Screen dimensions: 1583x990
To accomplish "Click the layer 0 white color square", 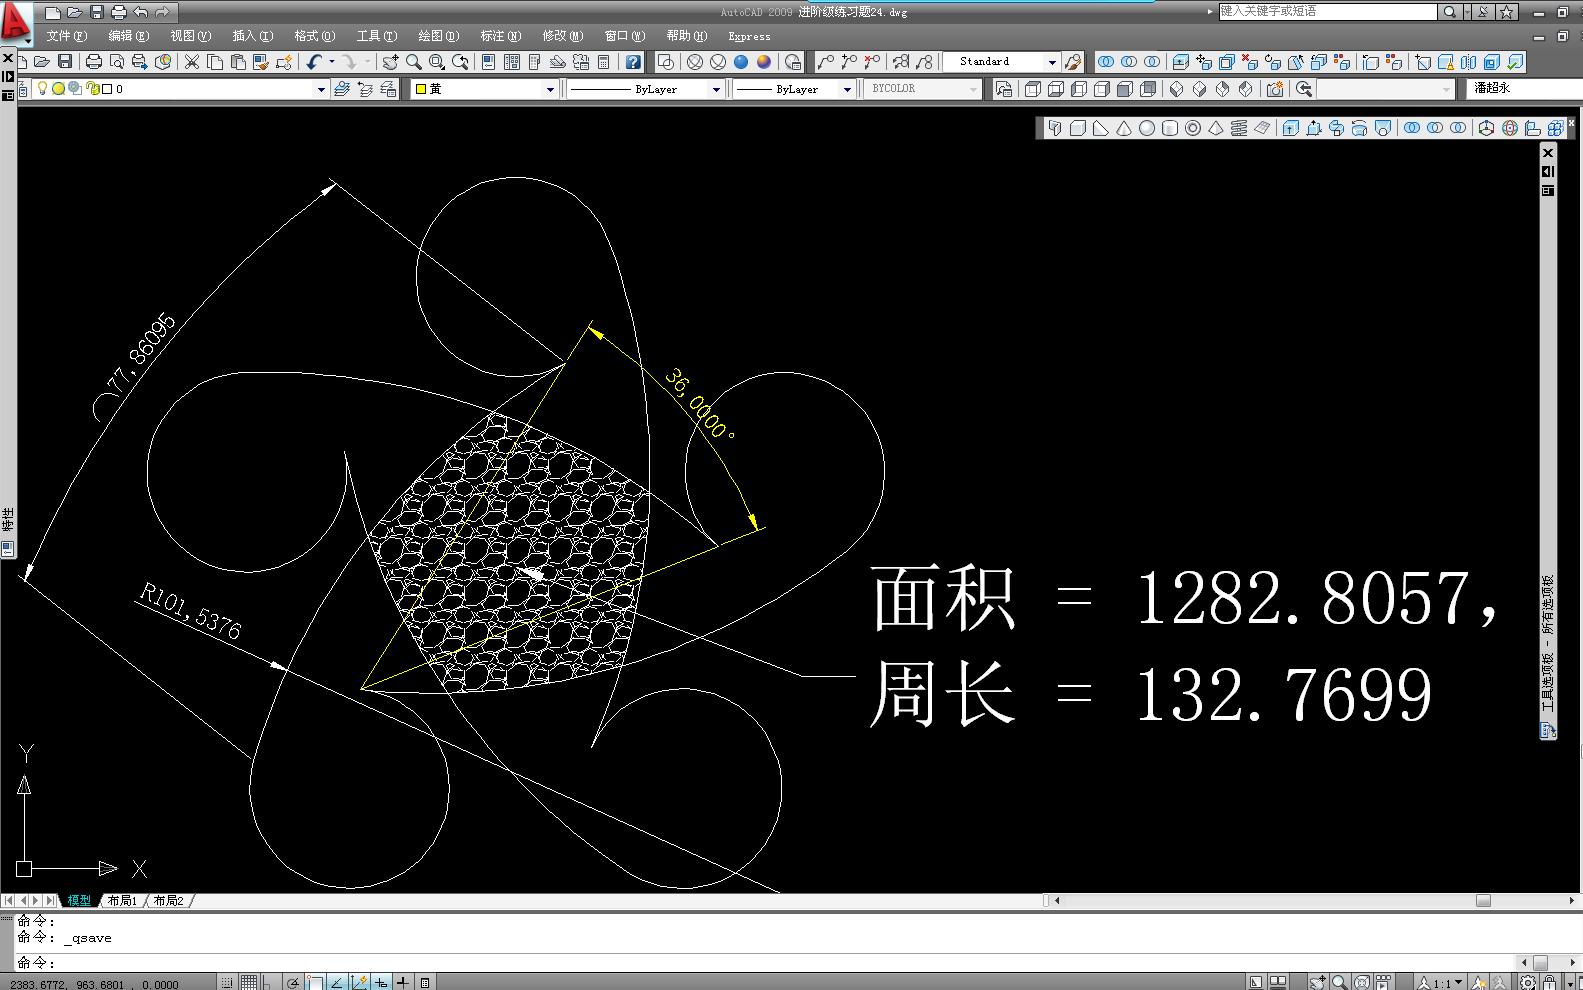I will point(107,89).
